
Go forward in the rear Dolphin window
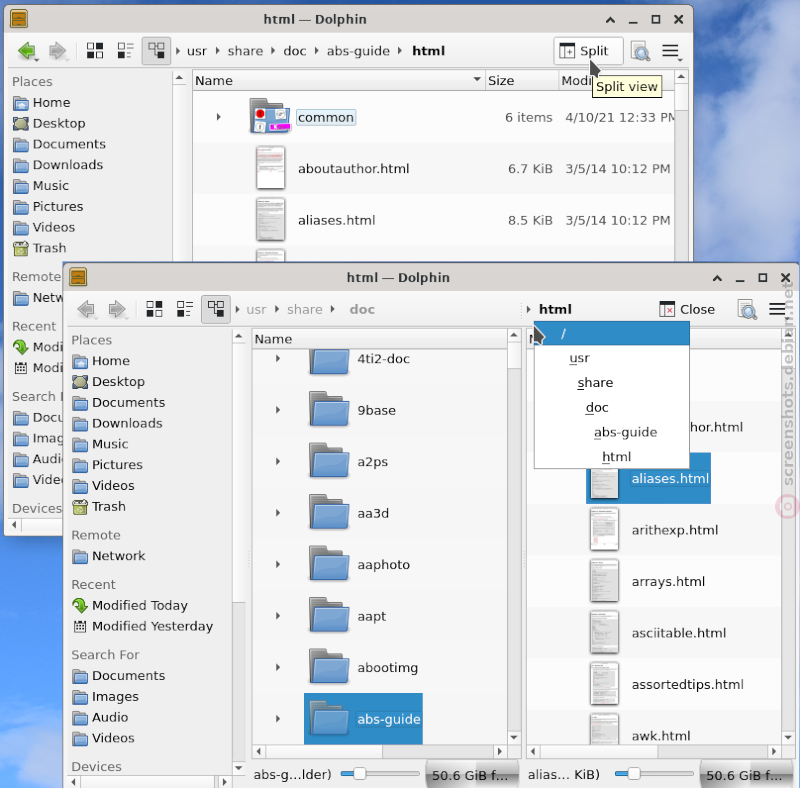click(x=57, y=51)
